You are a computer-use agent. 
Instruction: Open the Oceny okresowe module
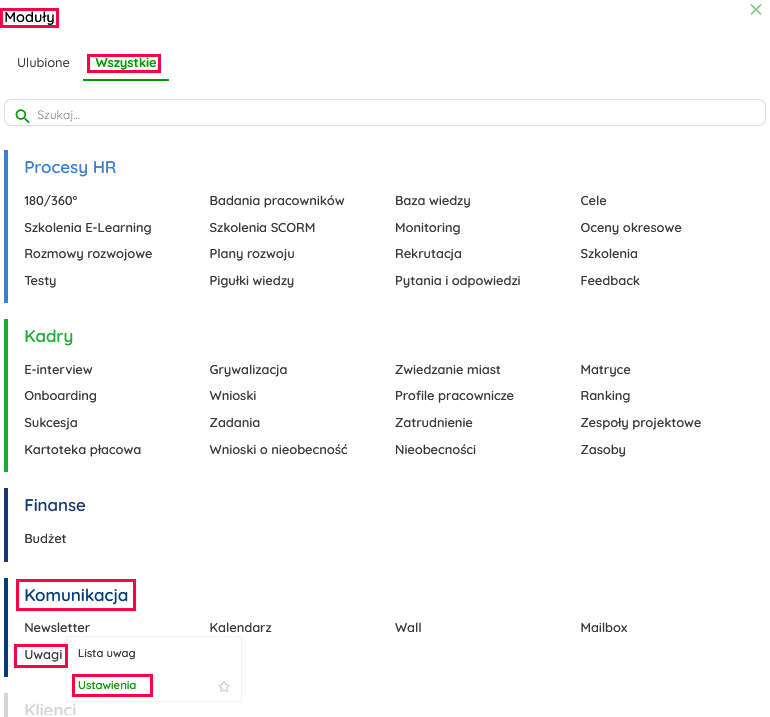[x=630, y=228]
